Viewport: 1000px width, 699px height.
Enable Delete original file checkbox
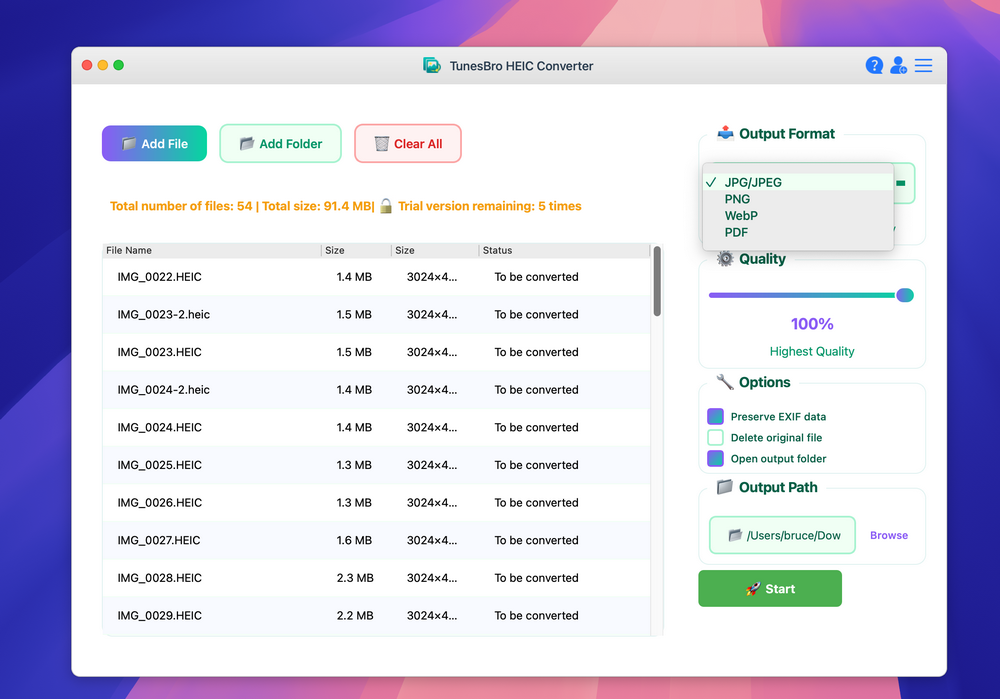pos(716,438)
